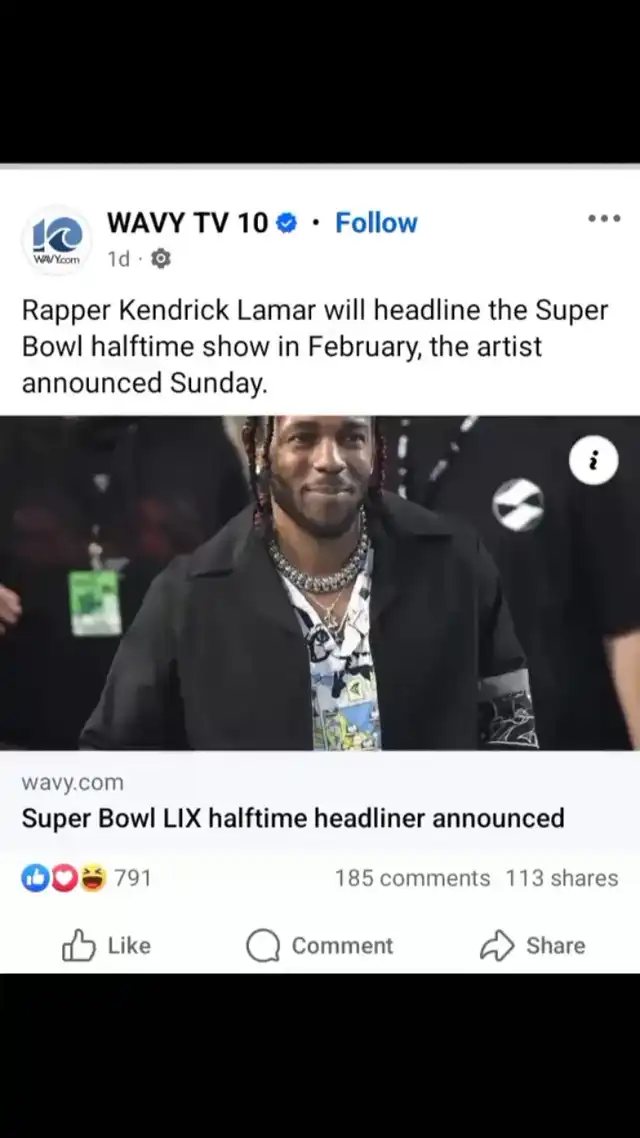View the 185 comments
The width and height of the screenshot is (640, 1138).
click(412, 878)
